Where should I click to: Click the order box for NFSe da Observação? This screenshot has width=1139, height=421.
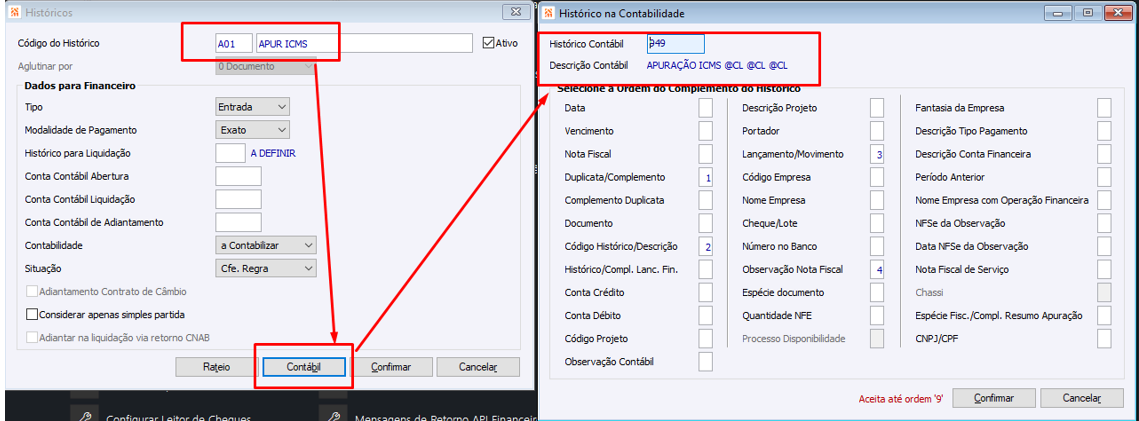point(1104,223)
